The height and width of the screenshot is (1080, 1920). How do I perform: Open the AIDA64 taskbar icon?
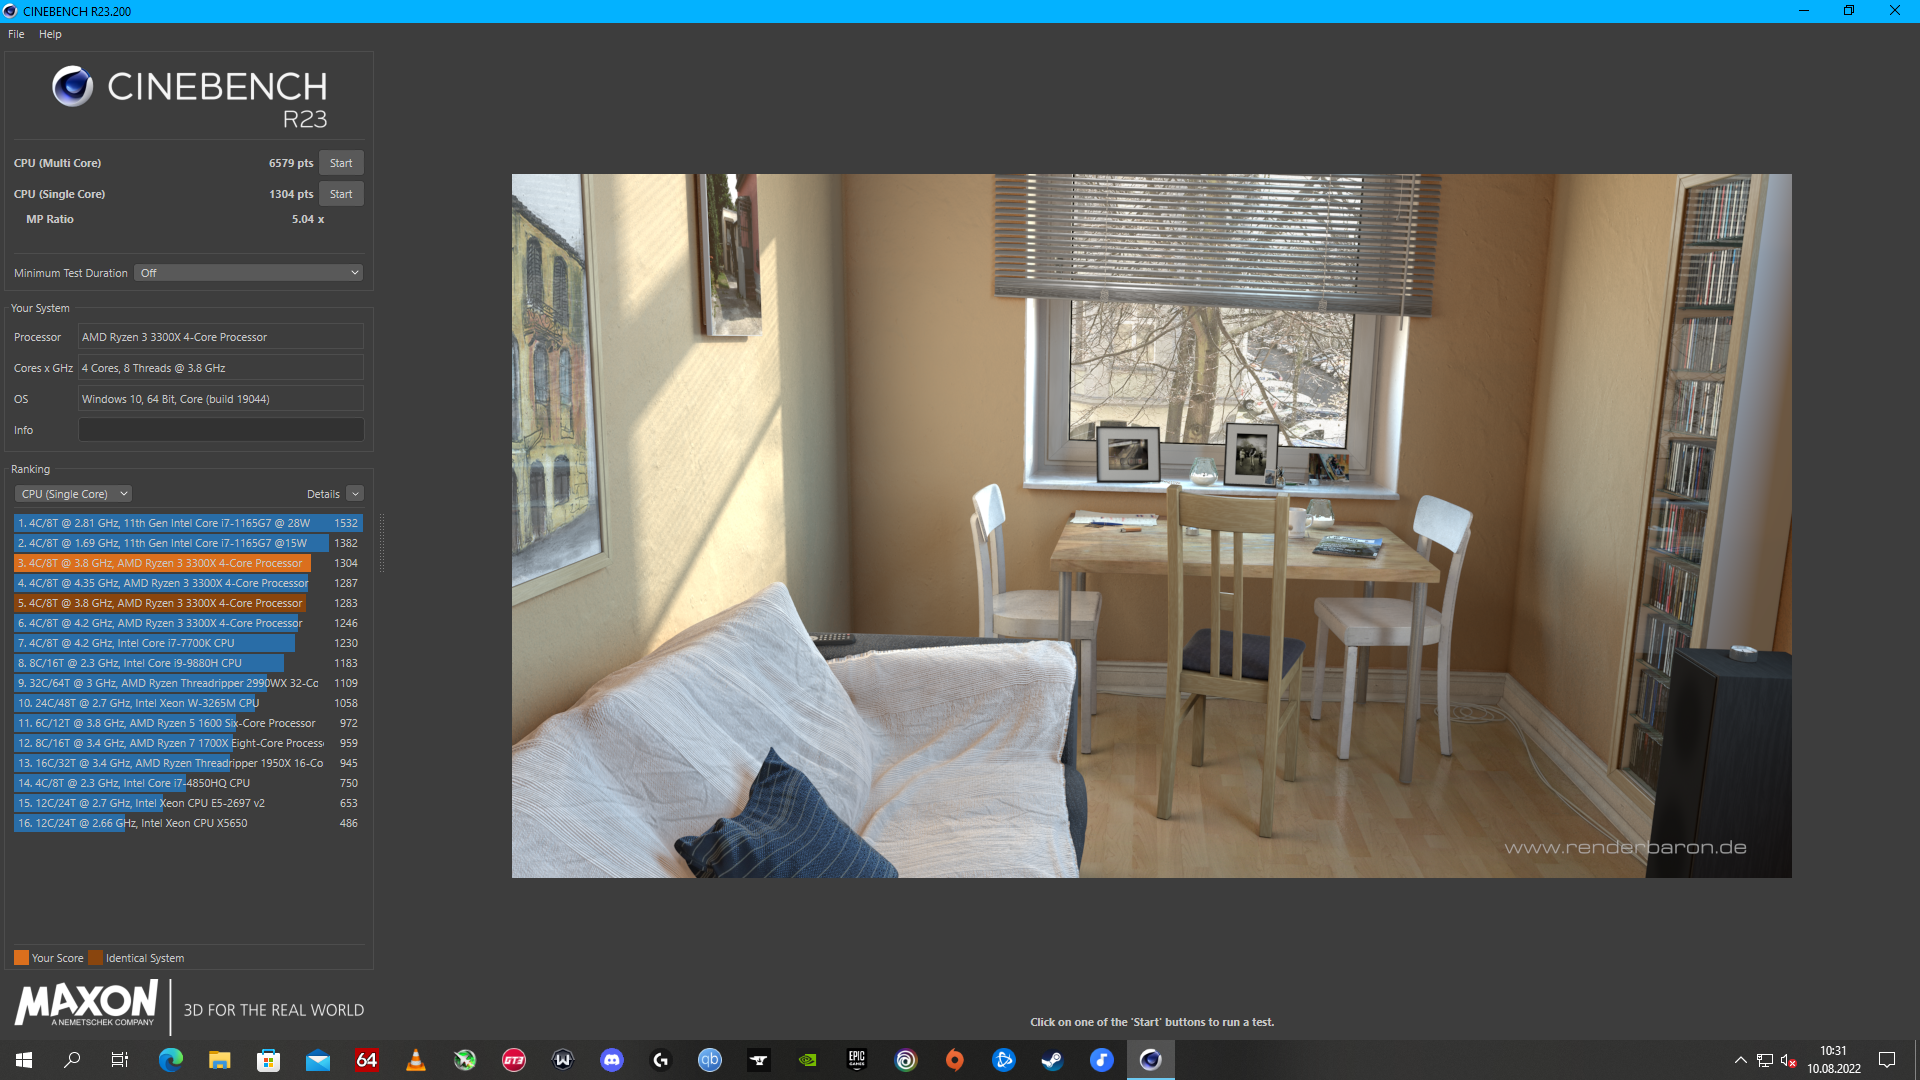pos(367,1060)
